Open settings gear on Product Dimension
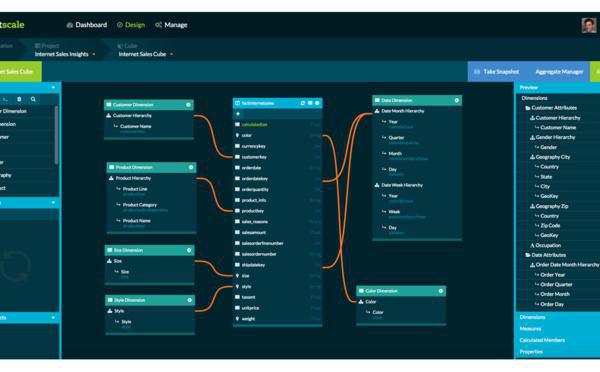 (191, 167)
